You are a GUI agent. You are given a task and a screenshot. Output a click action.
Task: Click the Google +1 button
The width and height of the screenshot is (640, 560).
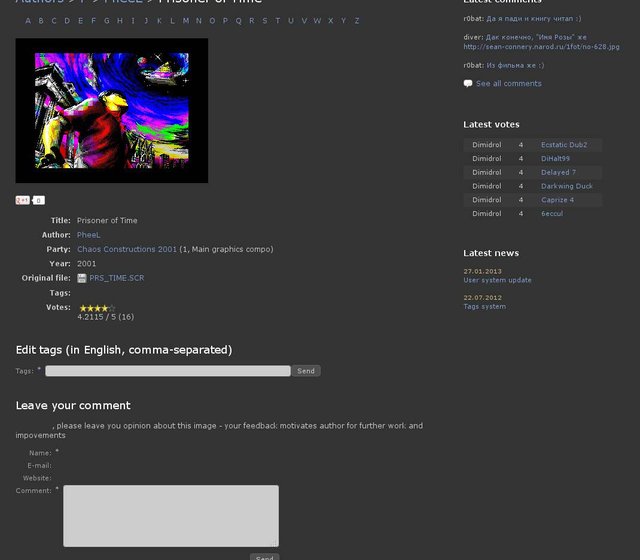click(x=22, y=200)
